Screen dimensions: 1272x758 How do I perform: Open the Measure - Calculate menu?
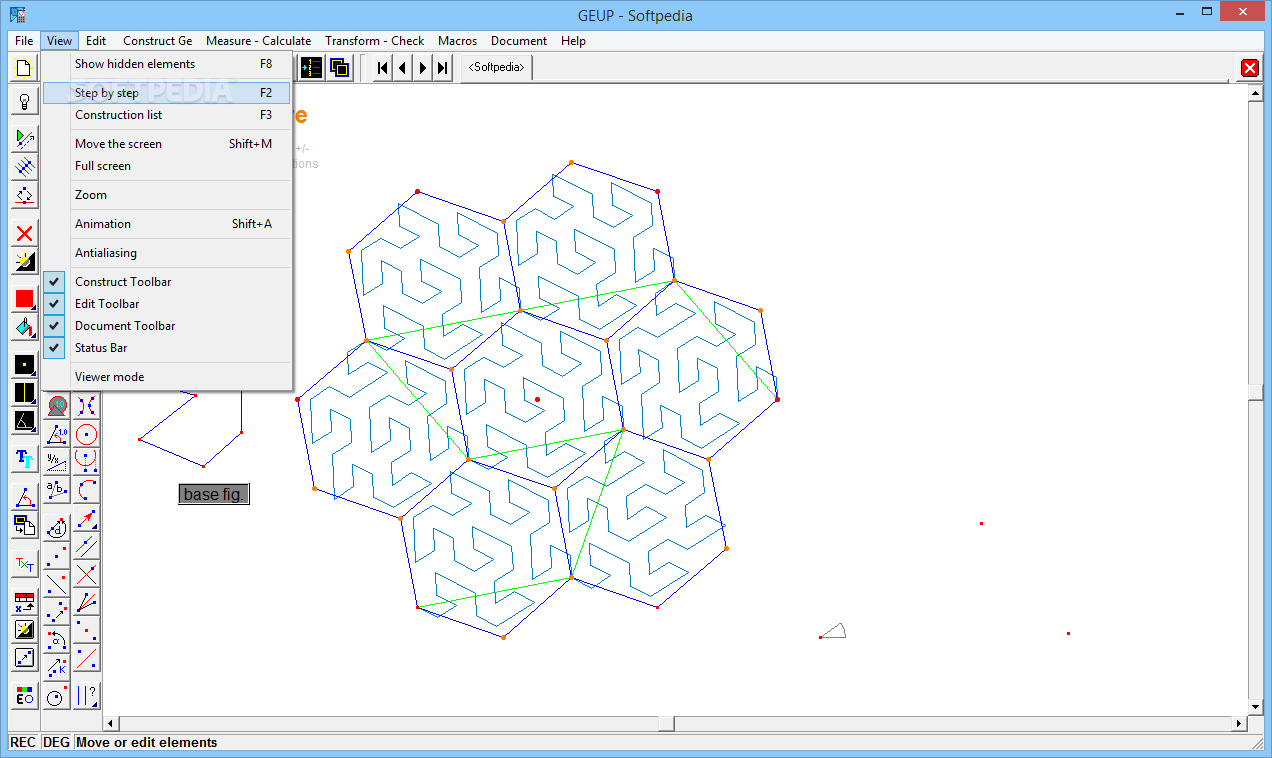(258, 41)
